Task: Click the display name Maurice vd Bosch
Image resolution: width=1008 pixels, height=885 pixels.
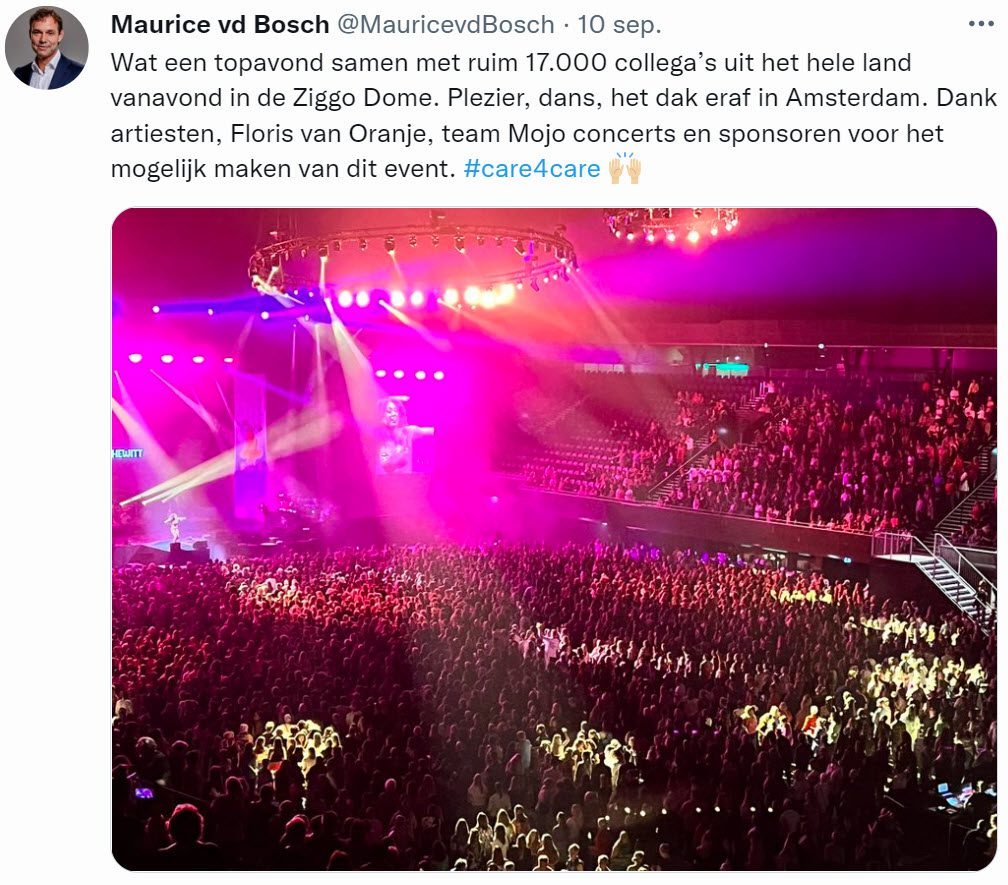Action: click(220, 24)
